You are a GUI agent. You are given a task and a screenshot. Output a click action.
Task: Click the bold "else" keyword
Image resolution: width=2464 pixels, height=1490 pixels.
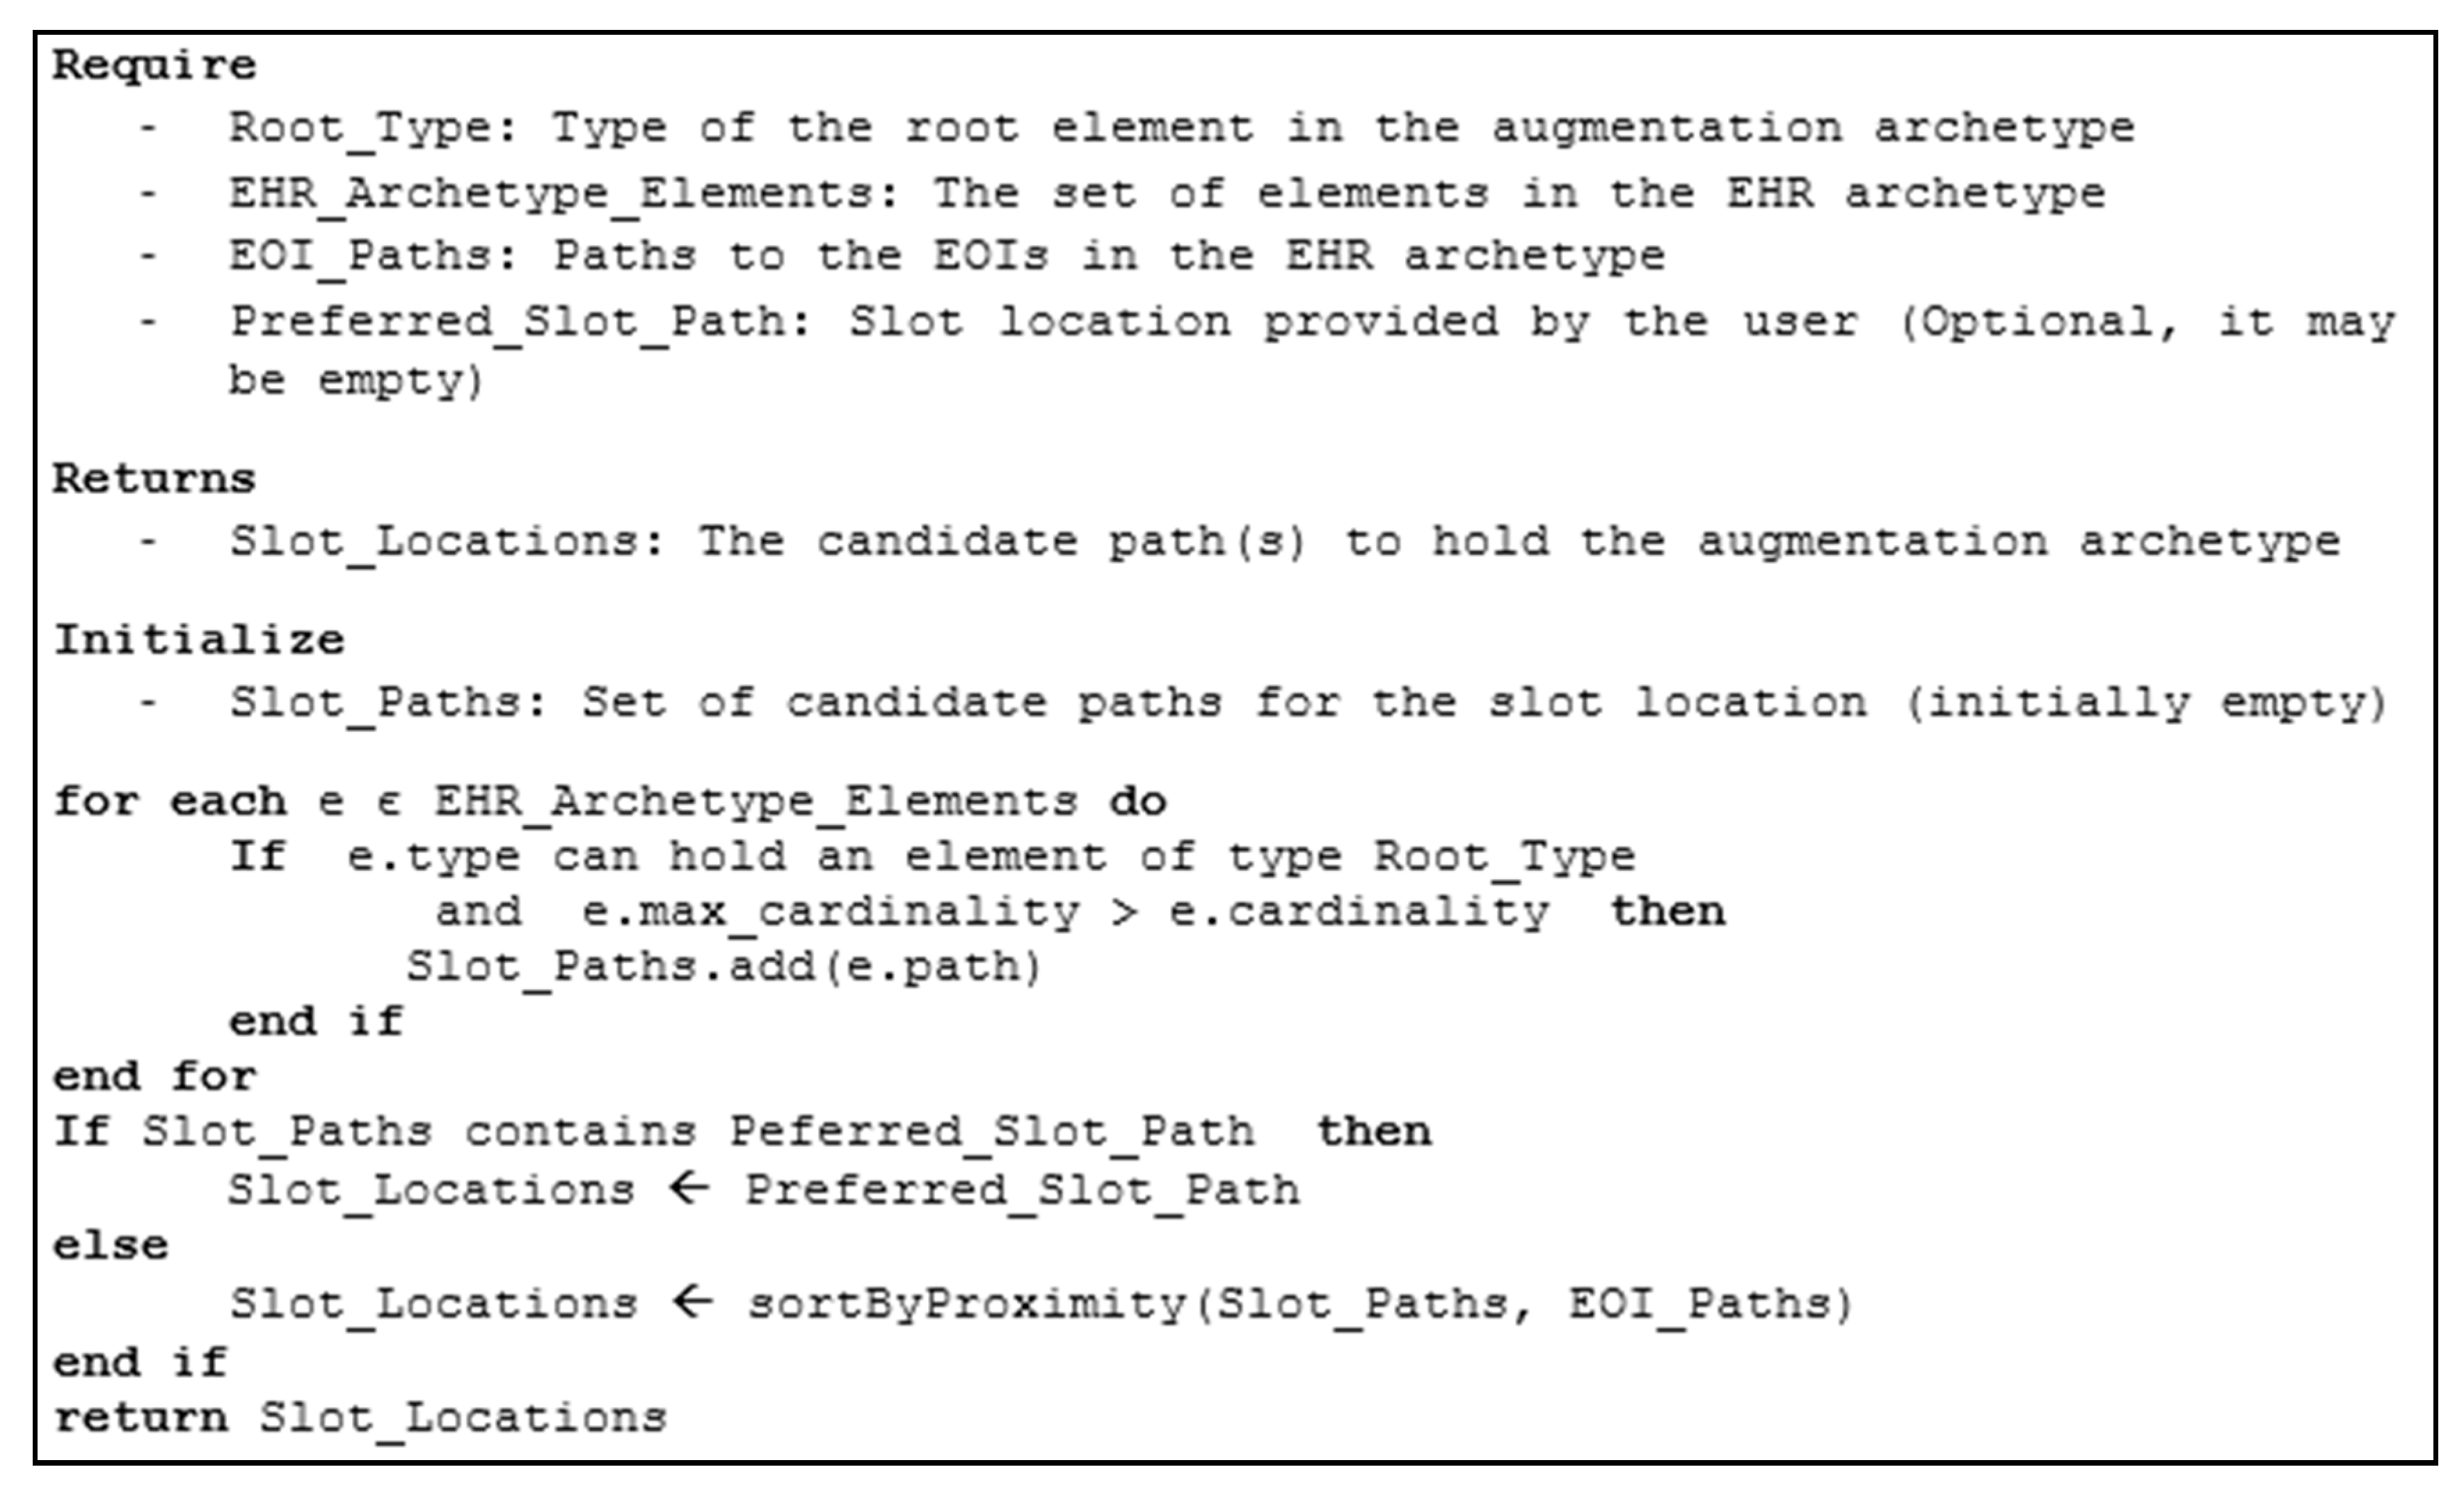point(111,1246)
